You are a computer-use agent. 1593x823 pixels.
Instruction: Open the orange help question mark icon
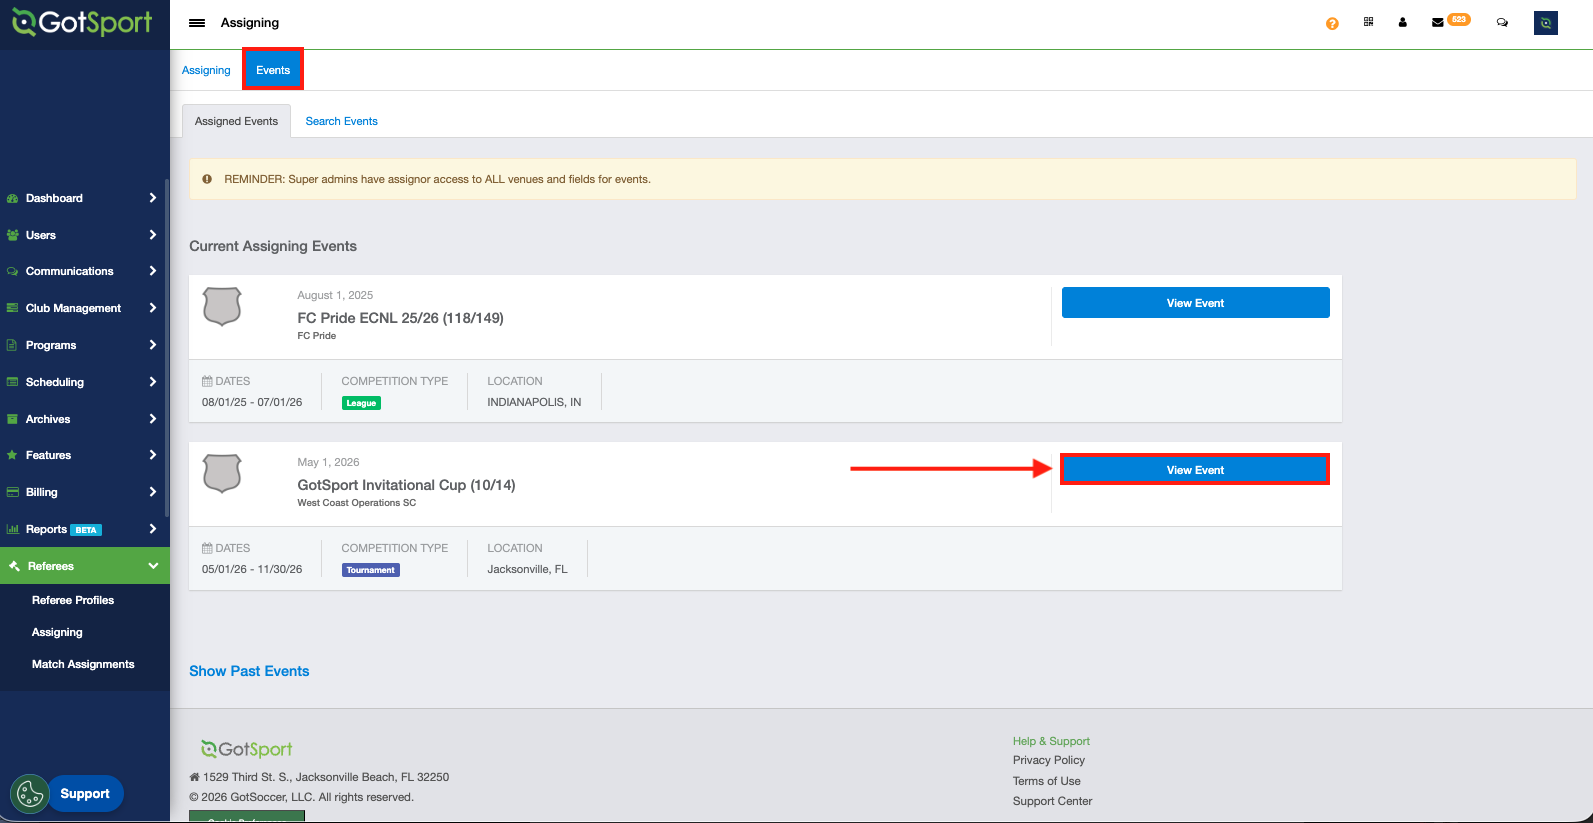pyautogui.click(x=1332, y=23)
